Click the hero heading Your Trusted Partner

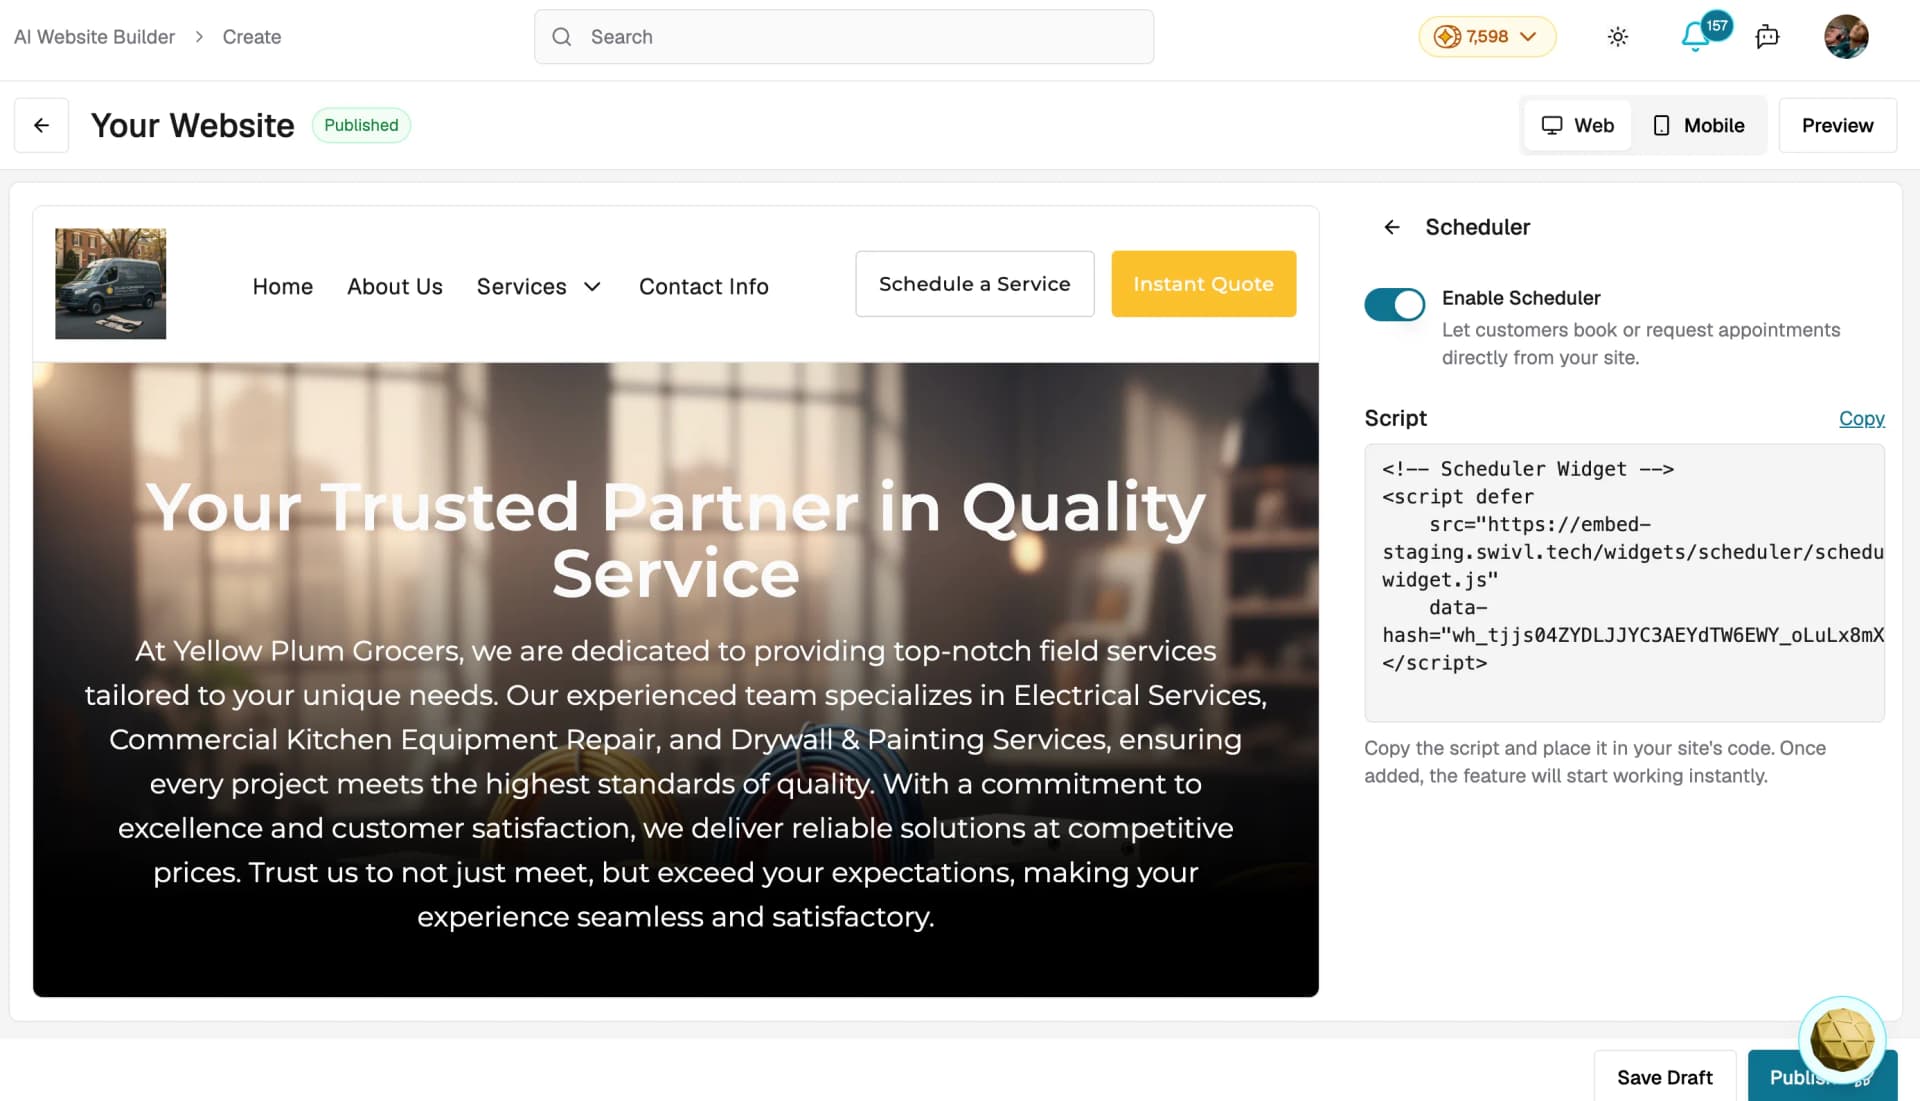click(675, 540)
